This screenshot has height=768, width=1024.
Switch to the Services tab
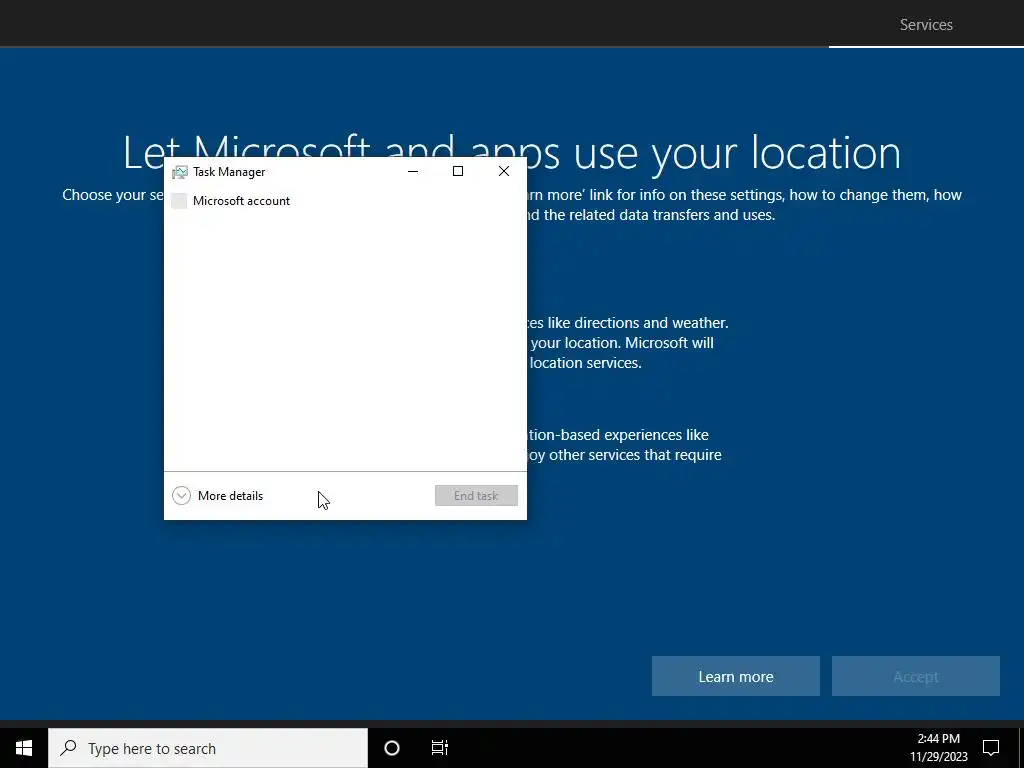(x=926, y=25)
